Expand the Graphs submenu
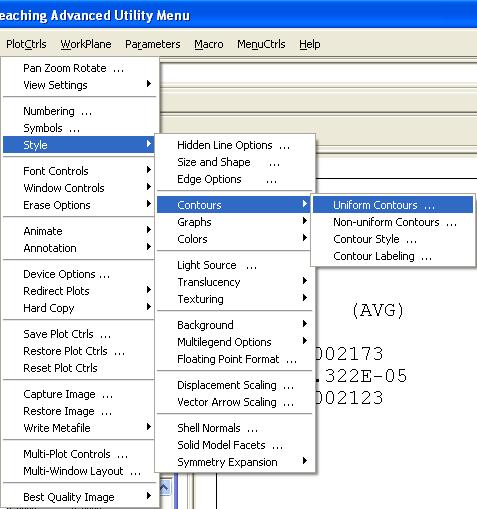Image resolution: width=477 pixels, height=509 pixels. [x=235, y=222]
